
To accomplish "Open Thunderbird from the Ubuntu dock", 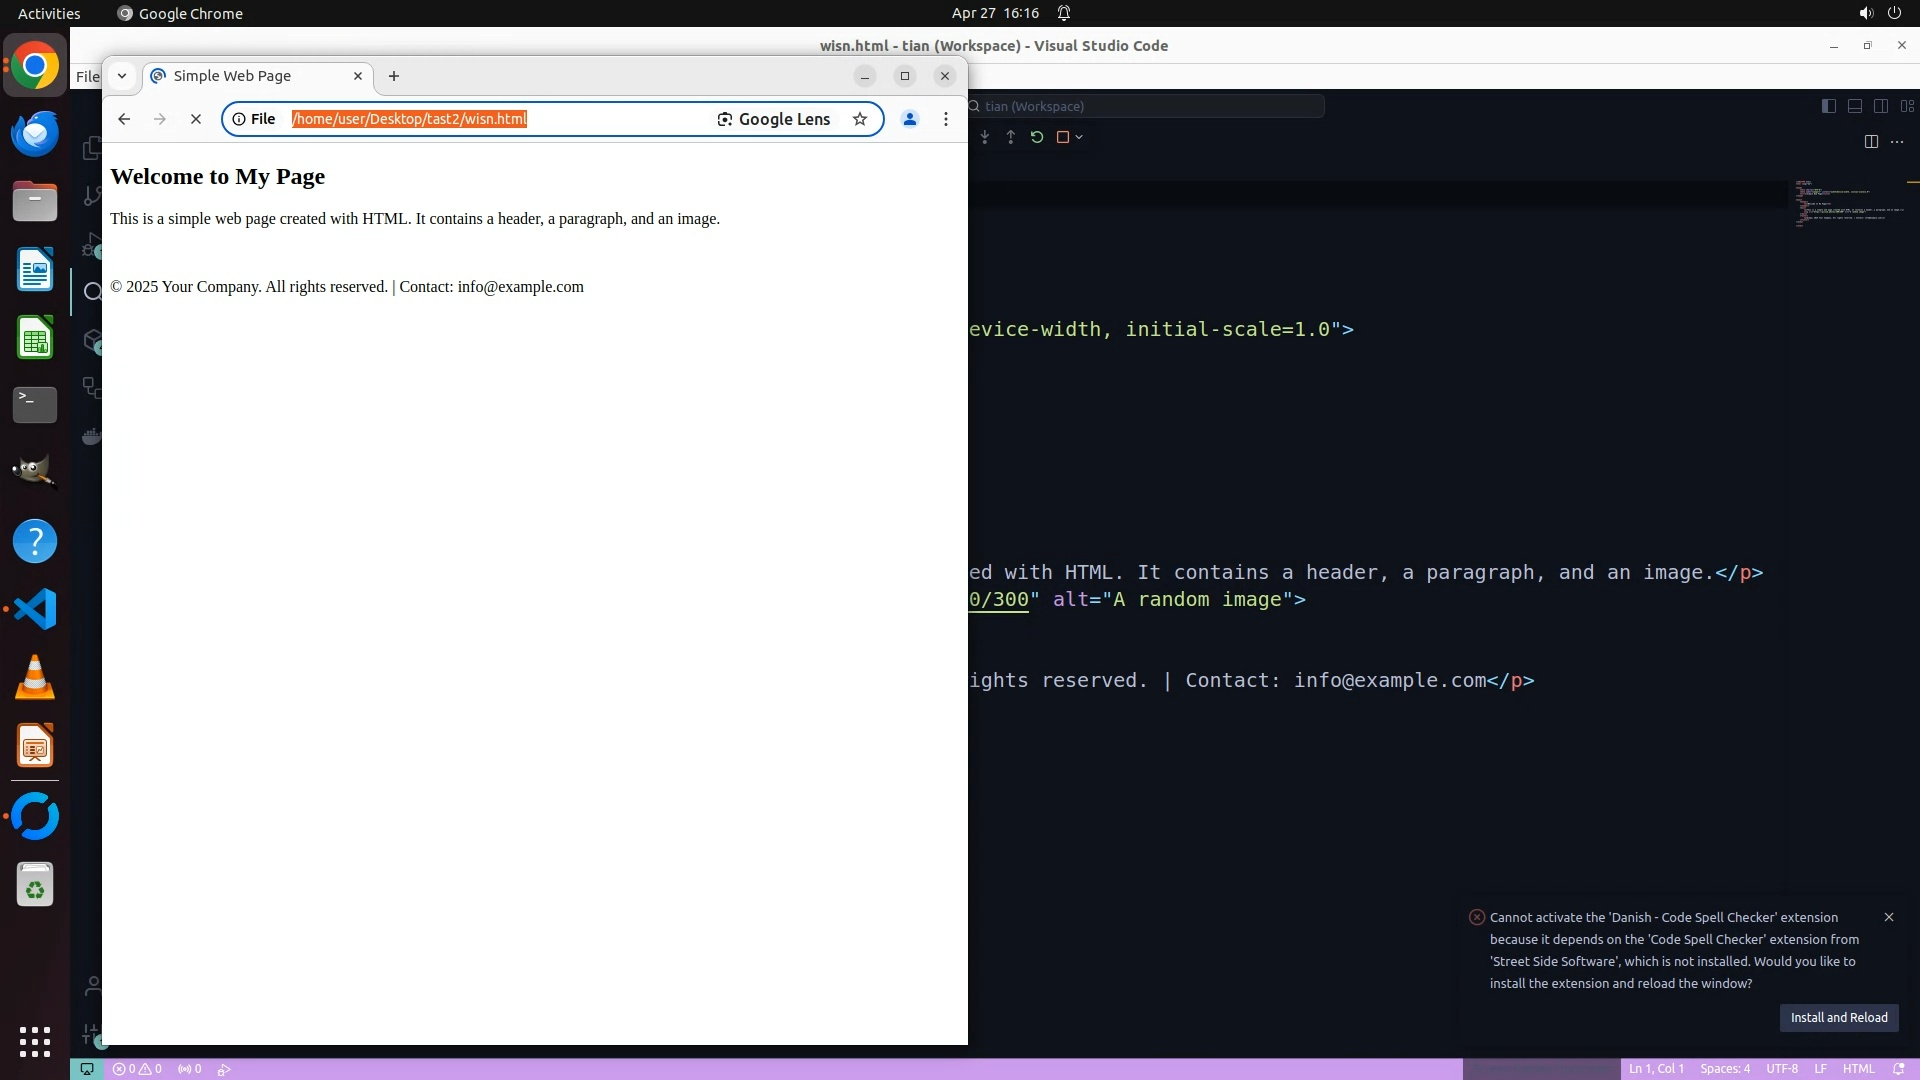I will (x=35, y=134).
